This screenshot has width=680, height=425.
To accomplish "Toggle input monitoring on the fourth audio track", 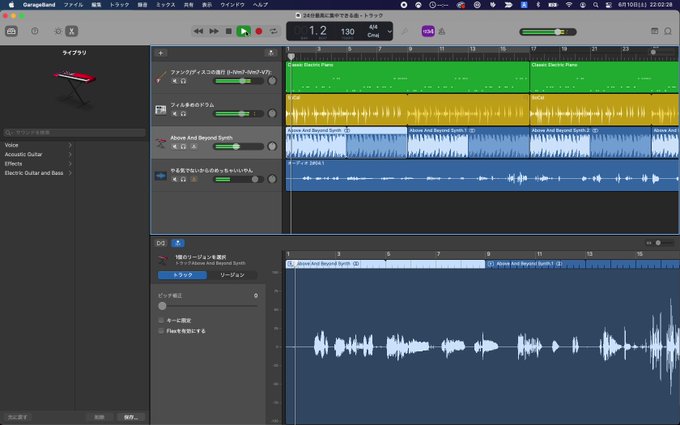I will pyautogui.click(x=193, y=179).
